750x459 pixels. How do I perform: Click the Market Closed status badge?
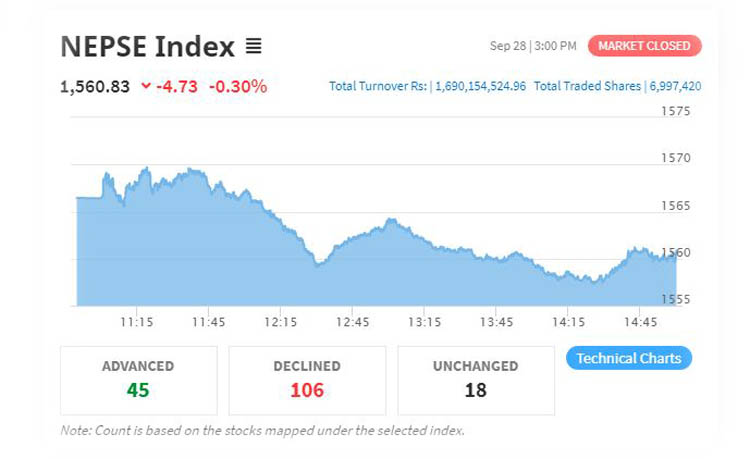645,46
